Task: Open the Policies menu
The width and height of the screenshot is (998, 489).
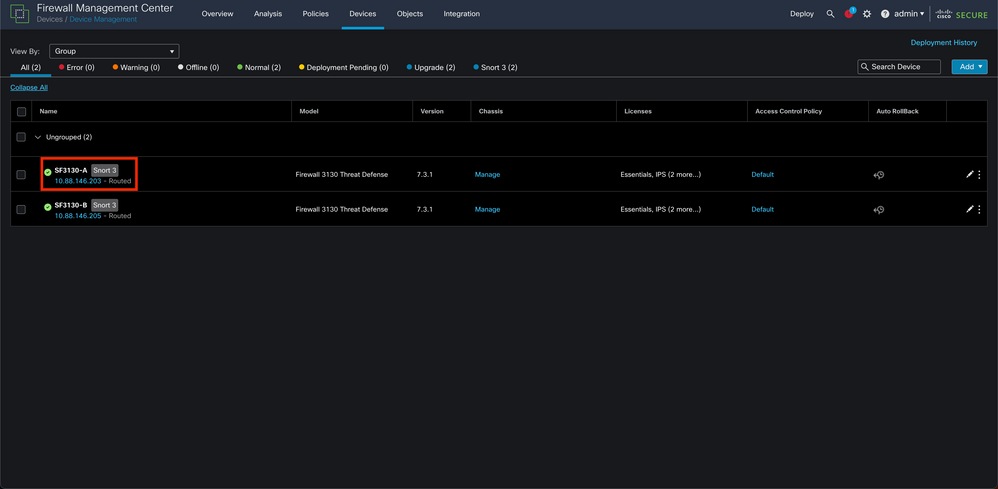Action: point(315,14)
